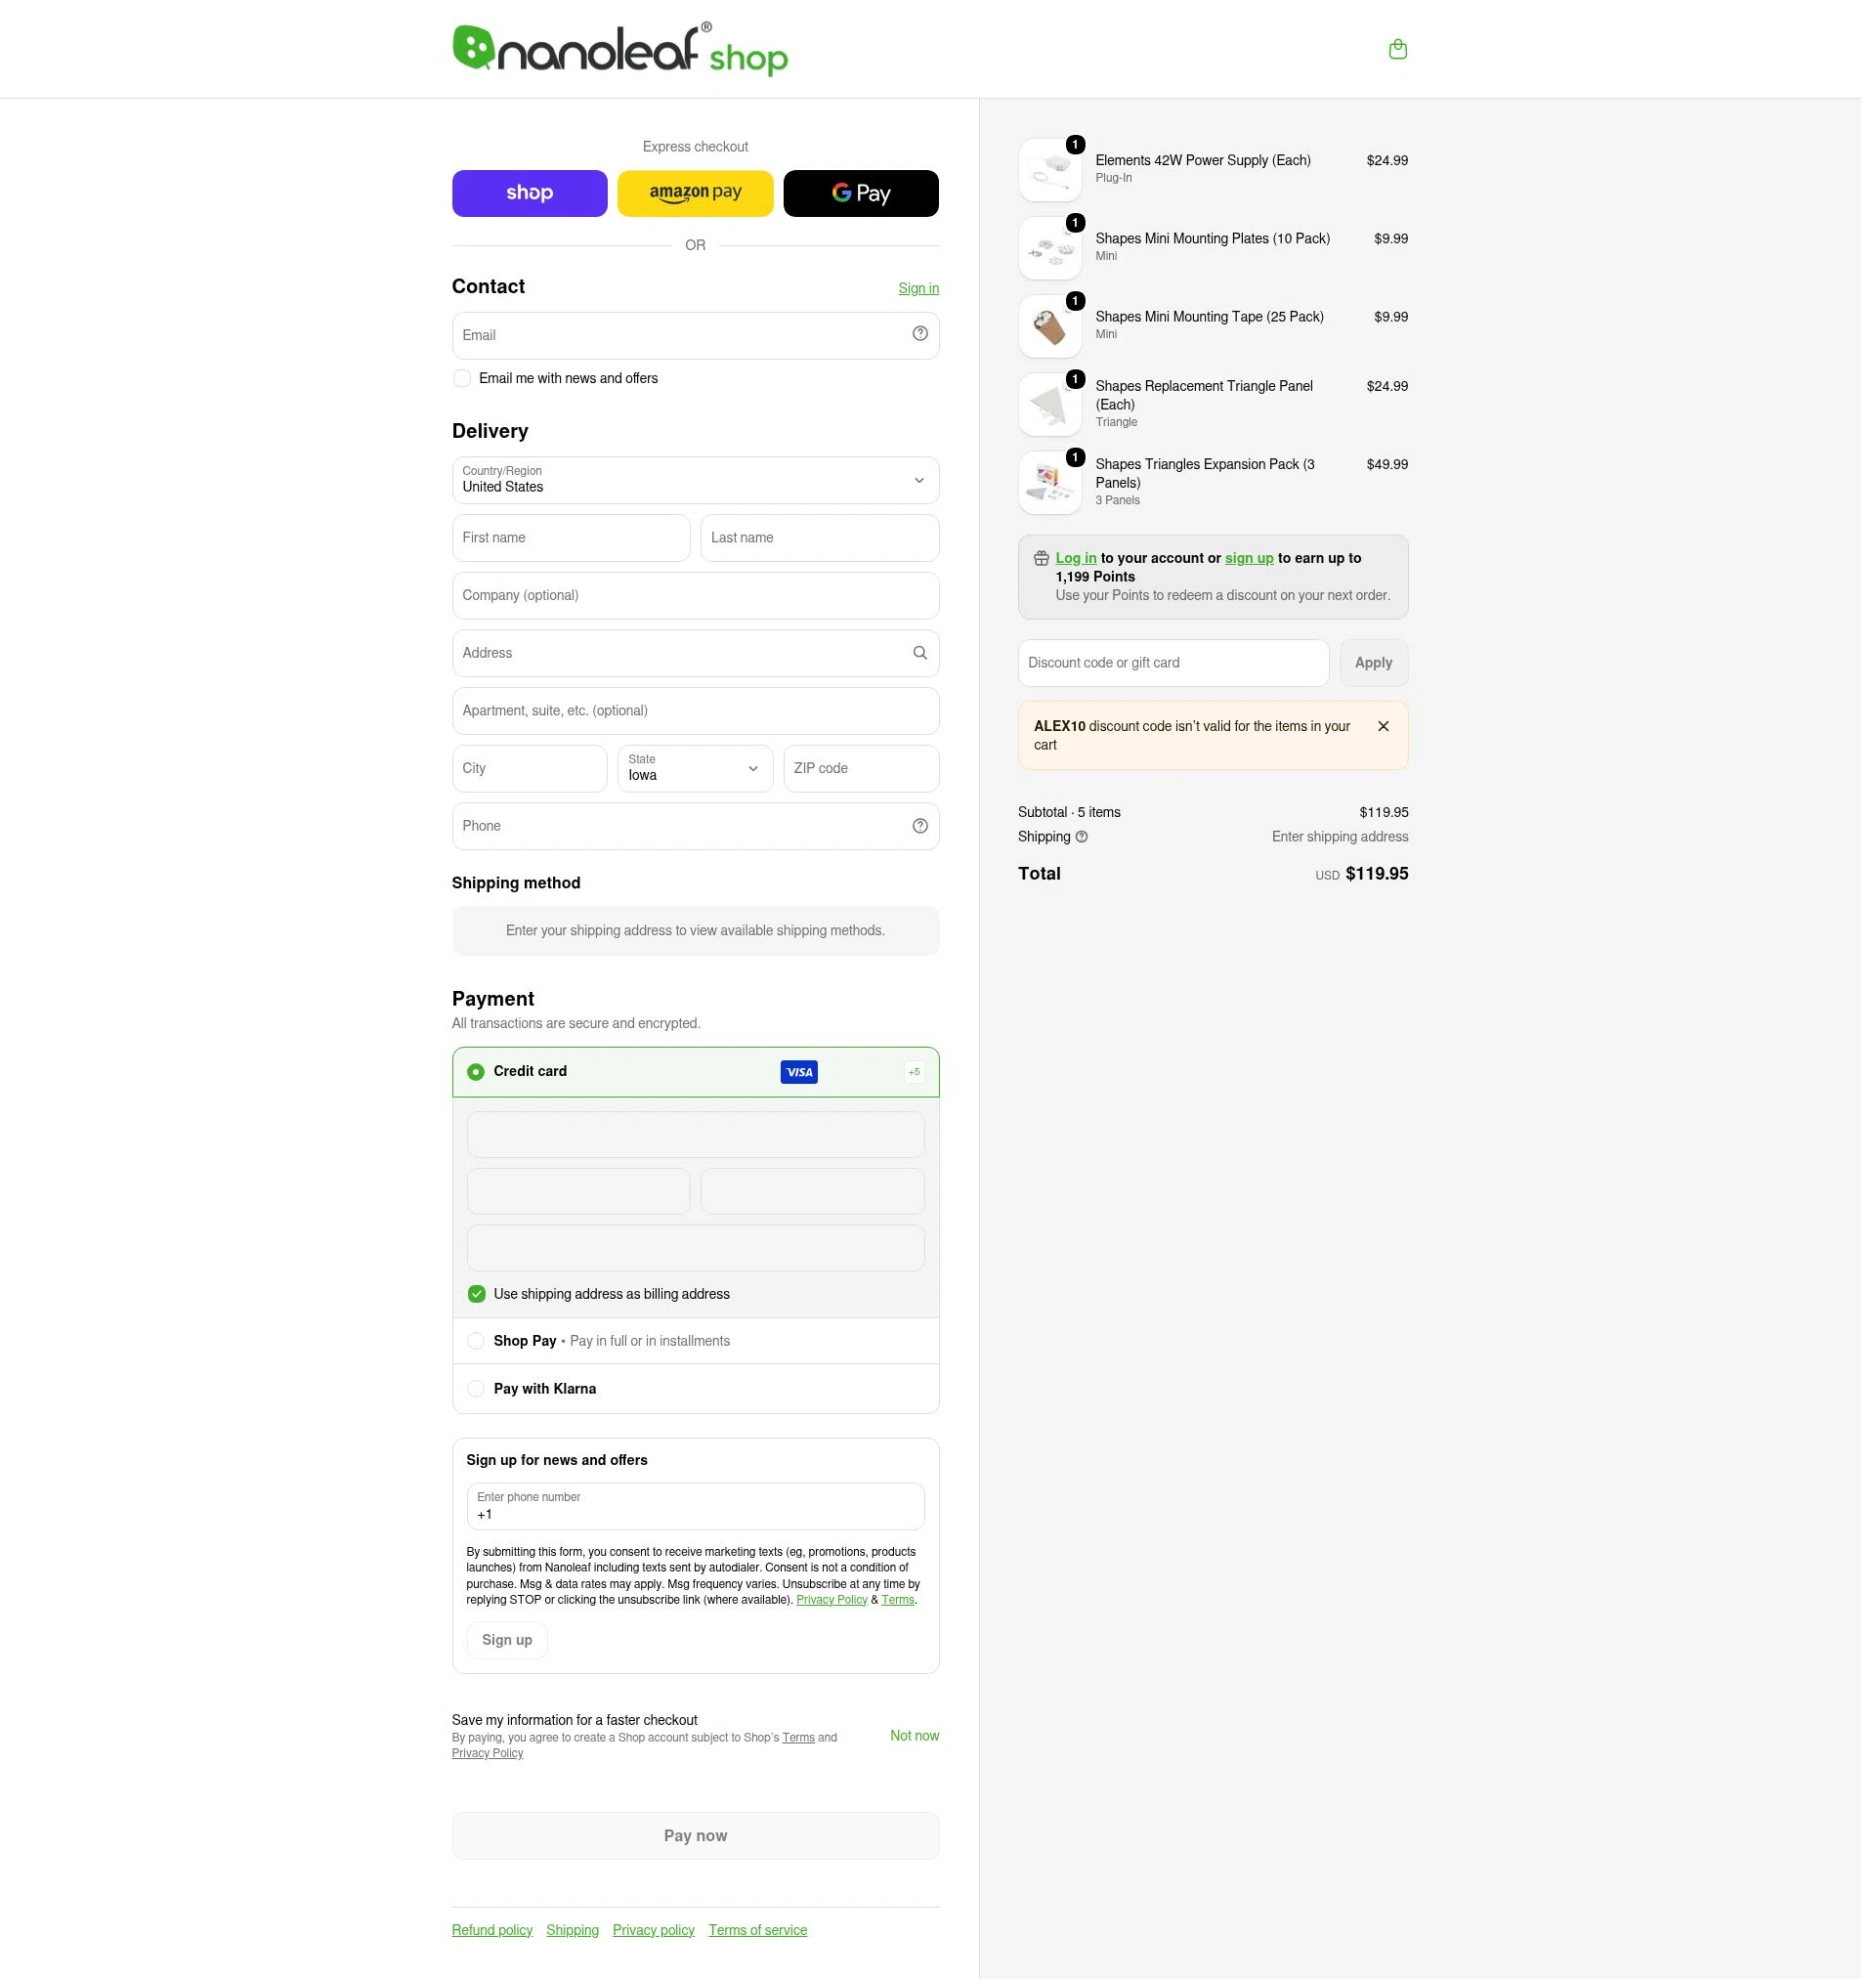Open the Country/Region dropdown
The image size is (1876, 1979).
tap(701, 484)
